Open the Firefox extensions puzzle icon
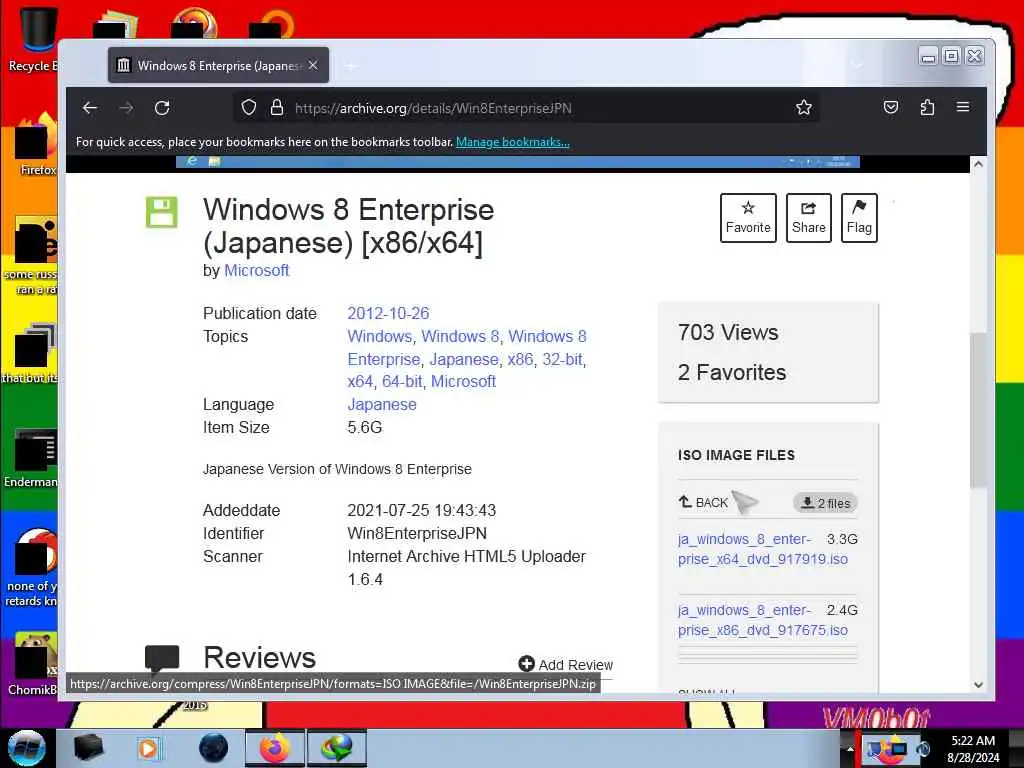Viewport: 1024px width, 768px height. [927, 108]
